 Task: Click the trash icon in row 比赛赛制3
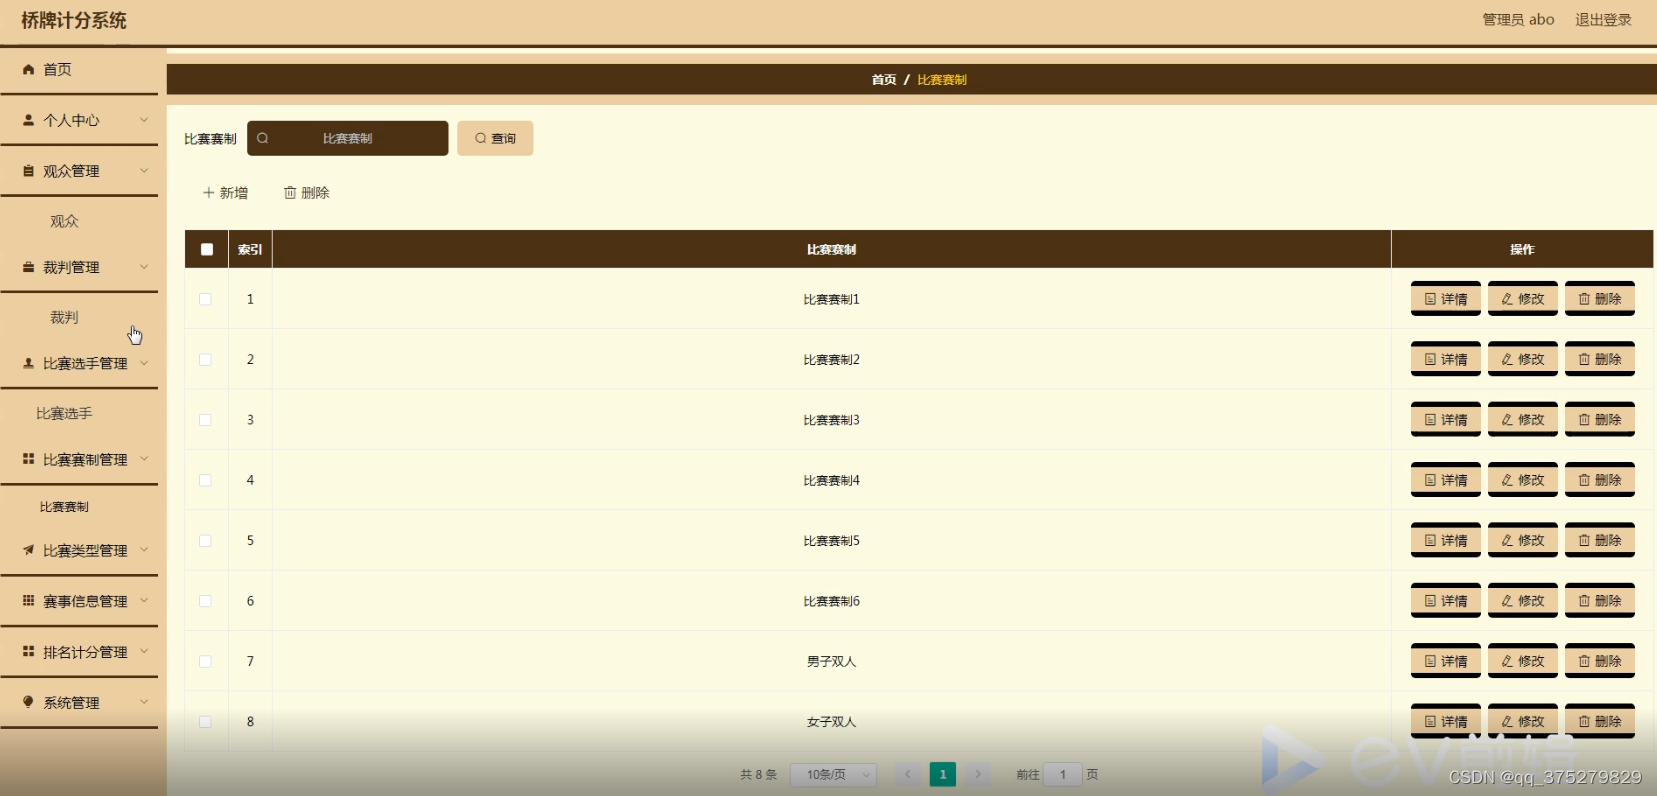coord(1584,420)
